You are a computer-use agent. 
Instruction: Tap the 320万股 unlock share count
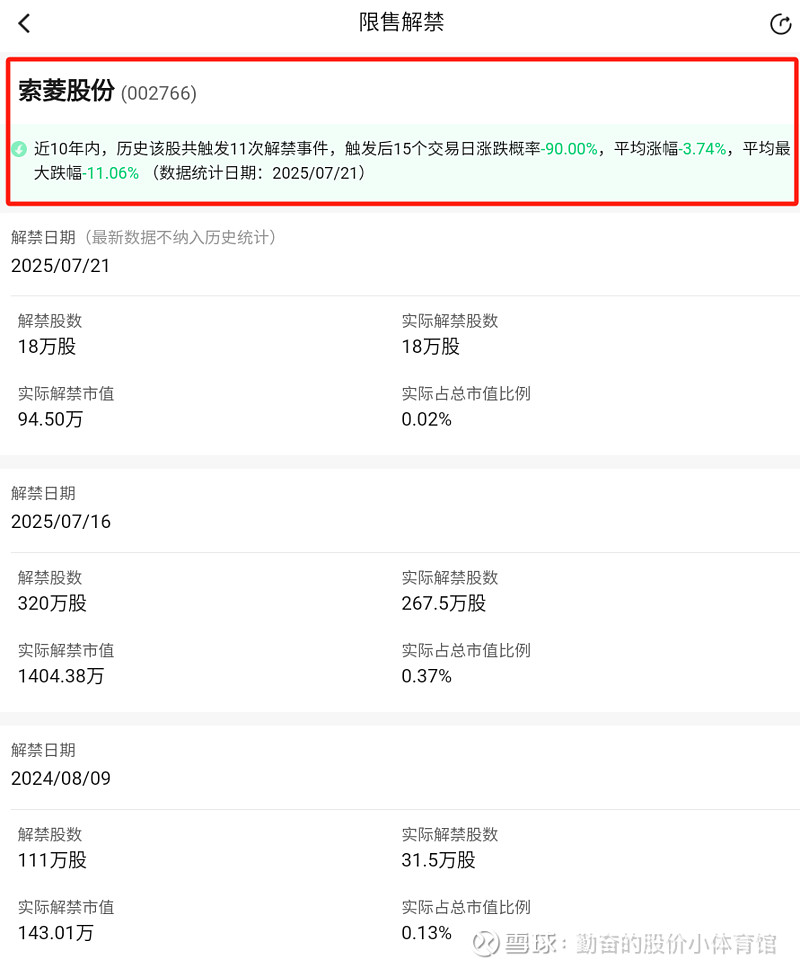click(x=52, y=603)
